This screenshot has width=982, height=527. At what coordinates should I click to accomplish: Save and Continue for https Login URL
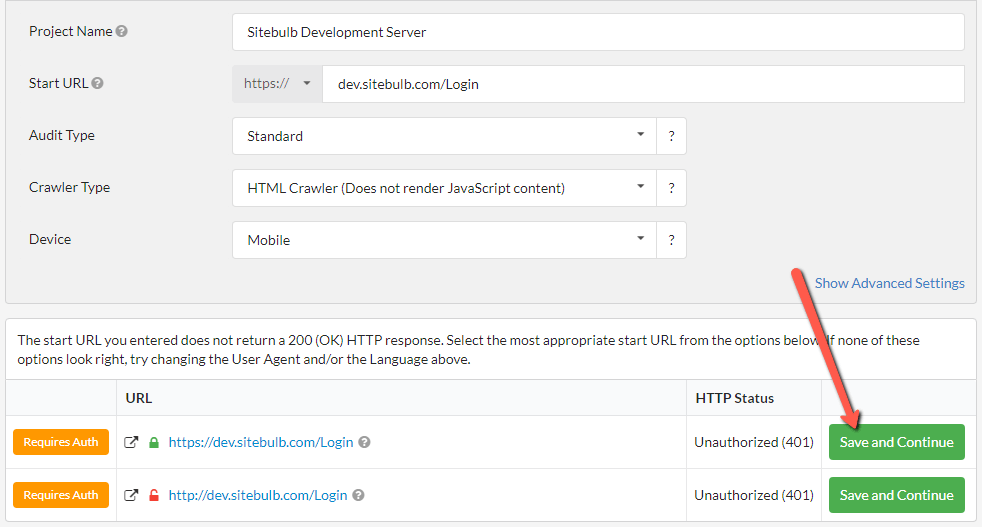(896, 442)
